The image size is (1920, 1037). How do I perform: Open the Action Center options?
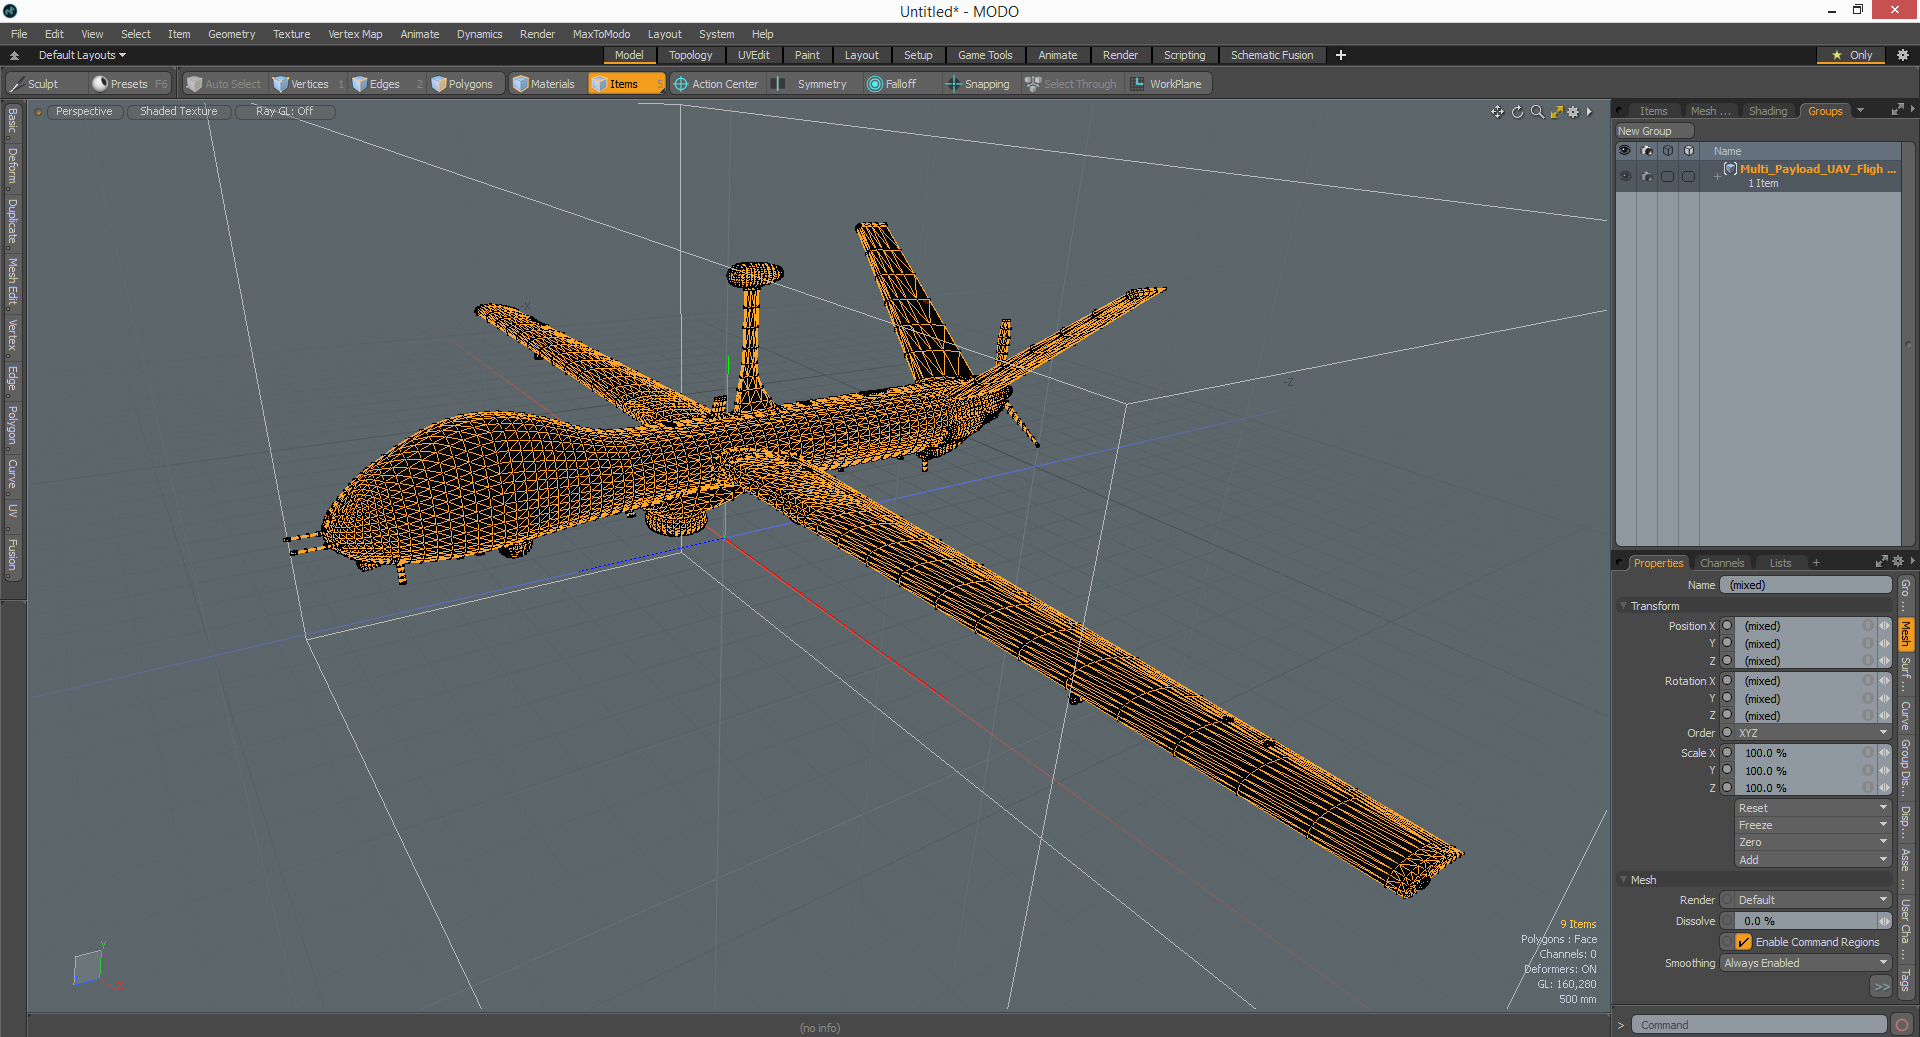(716, 84)
